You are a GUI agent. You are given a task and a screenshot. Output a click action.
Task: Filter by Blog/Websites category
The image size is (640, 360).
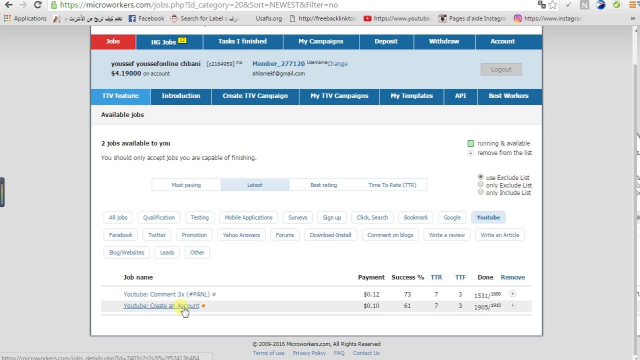click(x=127, y=253)
